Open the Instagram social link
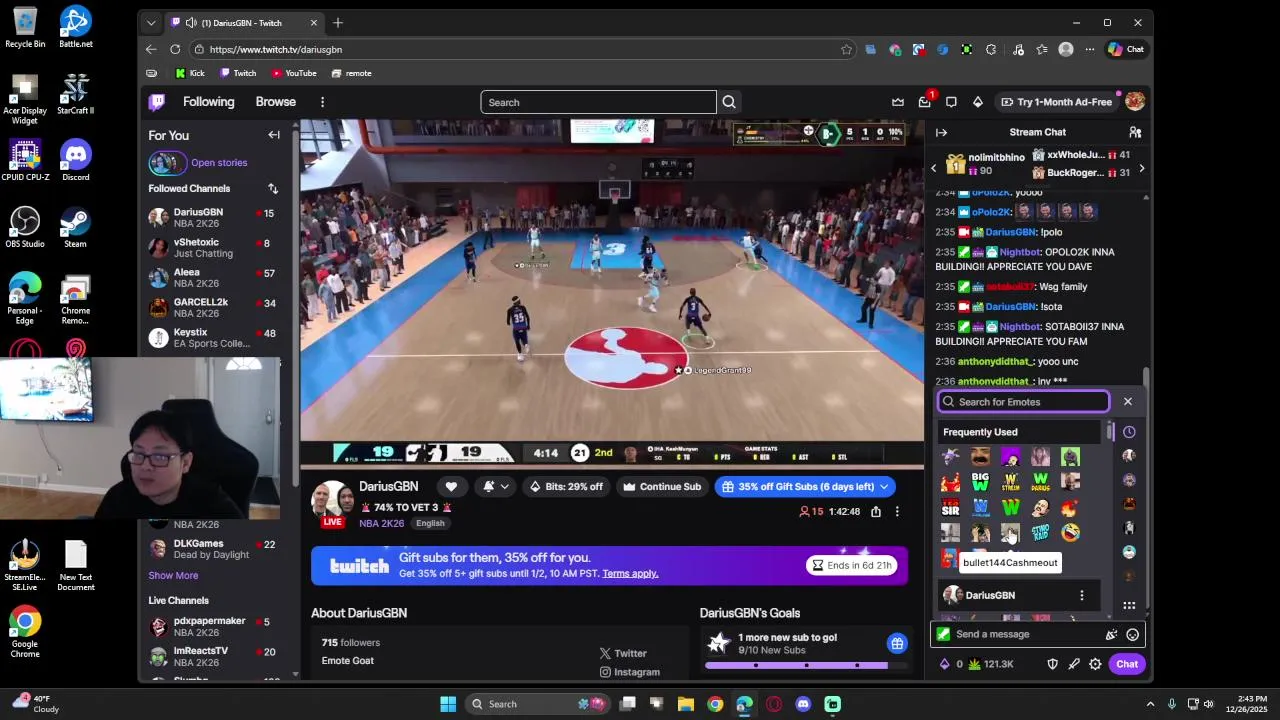The image size is (1280, 720). 629,673
